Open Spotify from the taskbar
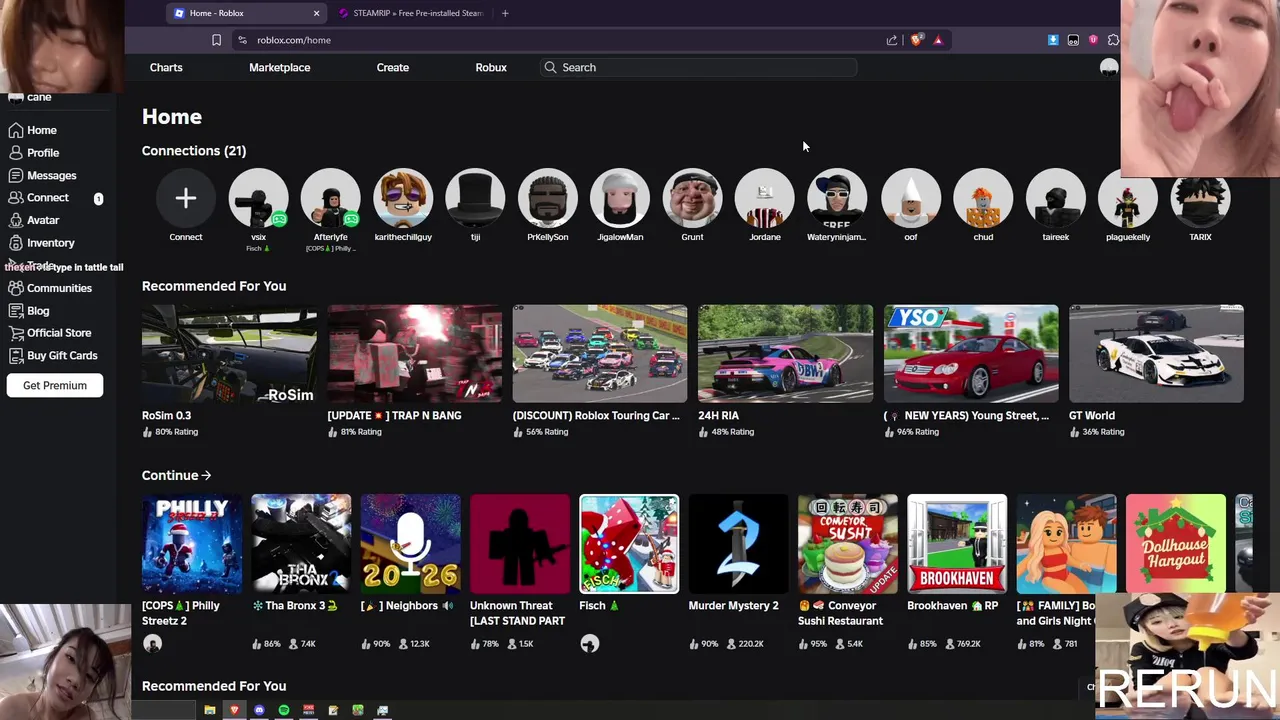1280x720 pixels. [x=284, y=710]
